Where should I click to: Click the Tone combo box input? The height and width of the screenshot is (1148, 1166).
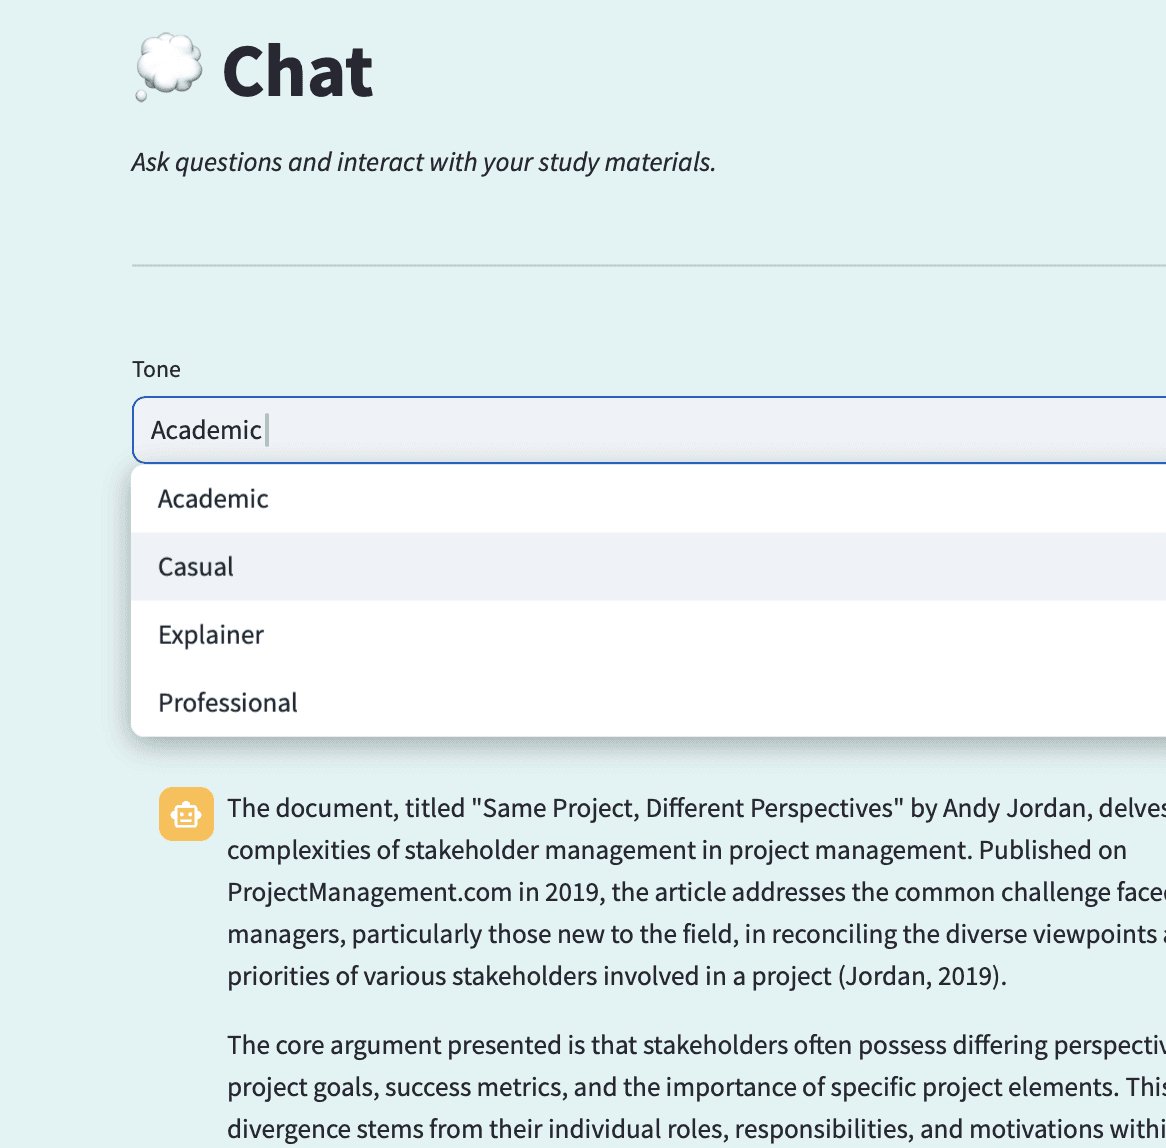pos(648,430)
